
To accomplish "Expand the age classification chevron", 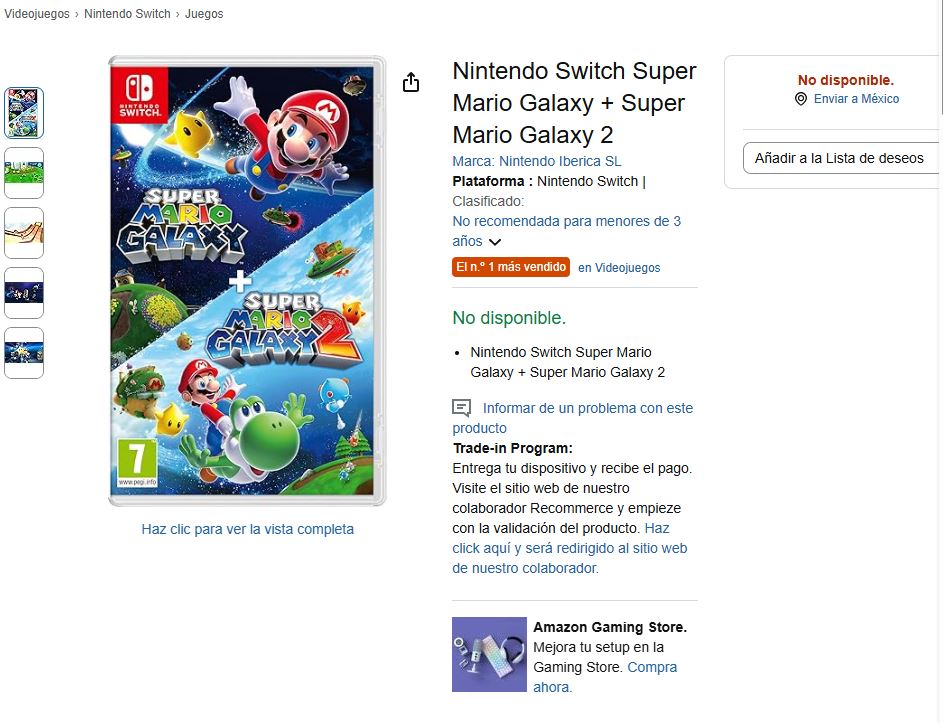I will 495,242.
